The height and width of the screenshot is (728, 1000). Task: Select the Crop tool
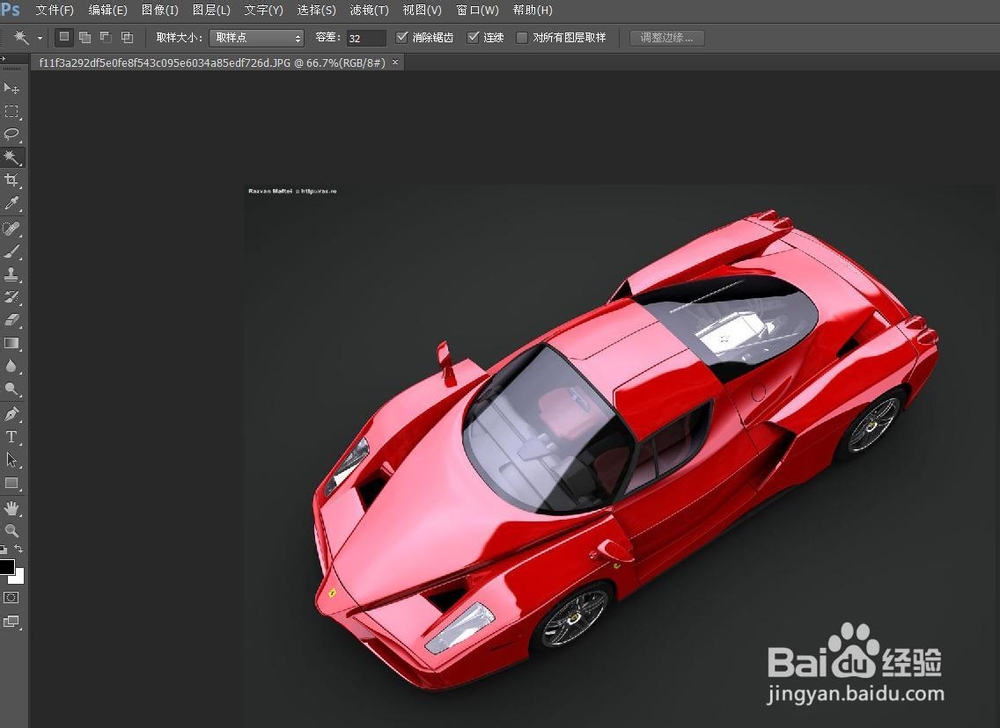pyautogui.click(x=11, y=180)
